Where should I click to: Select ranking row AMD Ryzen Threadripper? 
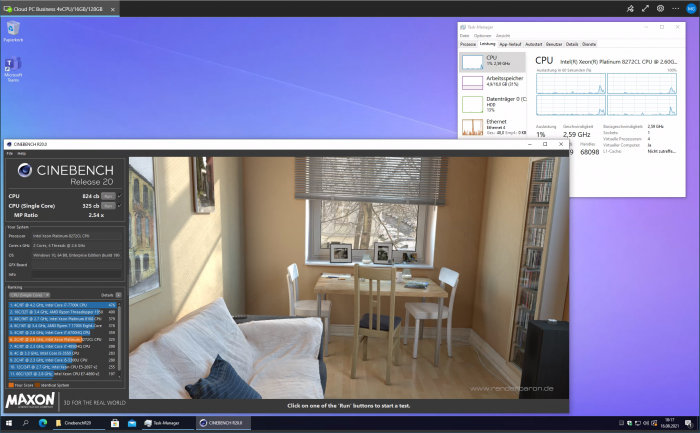[x=62, y=312]
